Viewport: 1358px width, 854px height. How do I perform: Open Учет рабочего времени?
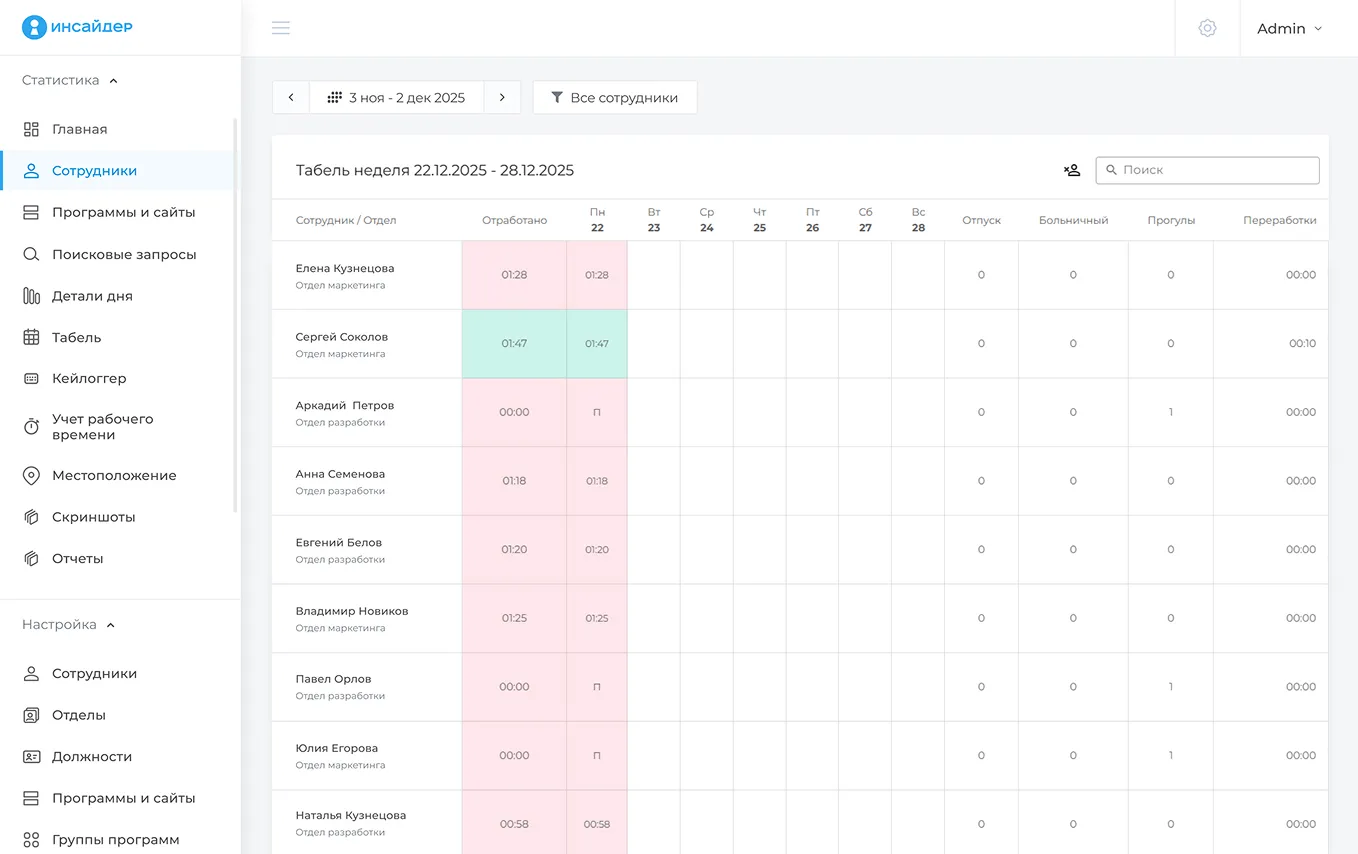click(102, 427)
